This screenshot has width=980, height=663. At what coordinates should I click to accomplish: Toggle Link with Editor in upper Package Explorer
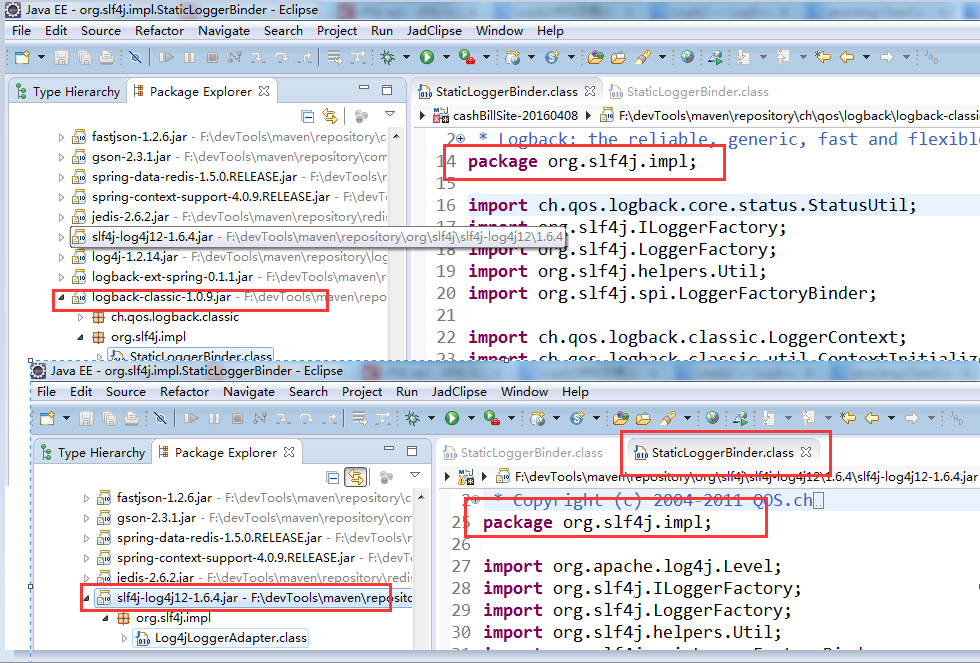pos(329,116)
